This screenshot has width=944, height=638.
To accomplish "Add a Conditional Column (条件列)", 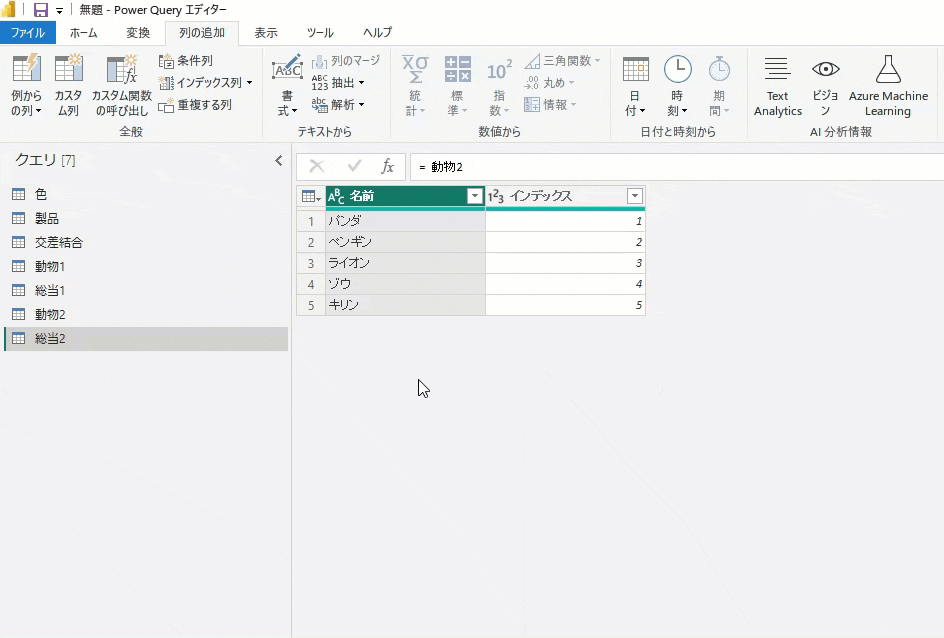I will (185, 61).
